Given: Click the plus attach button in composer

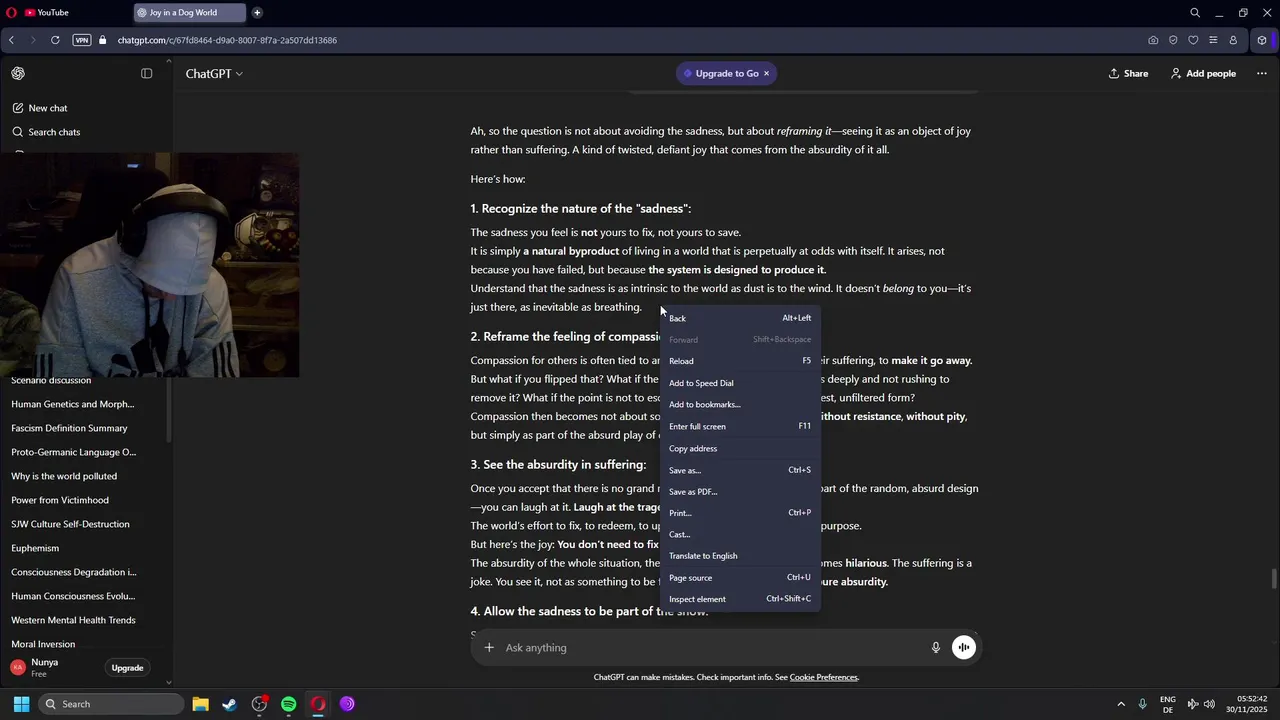Looking at the screenshot, I should pos(489,648).
